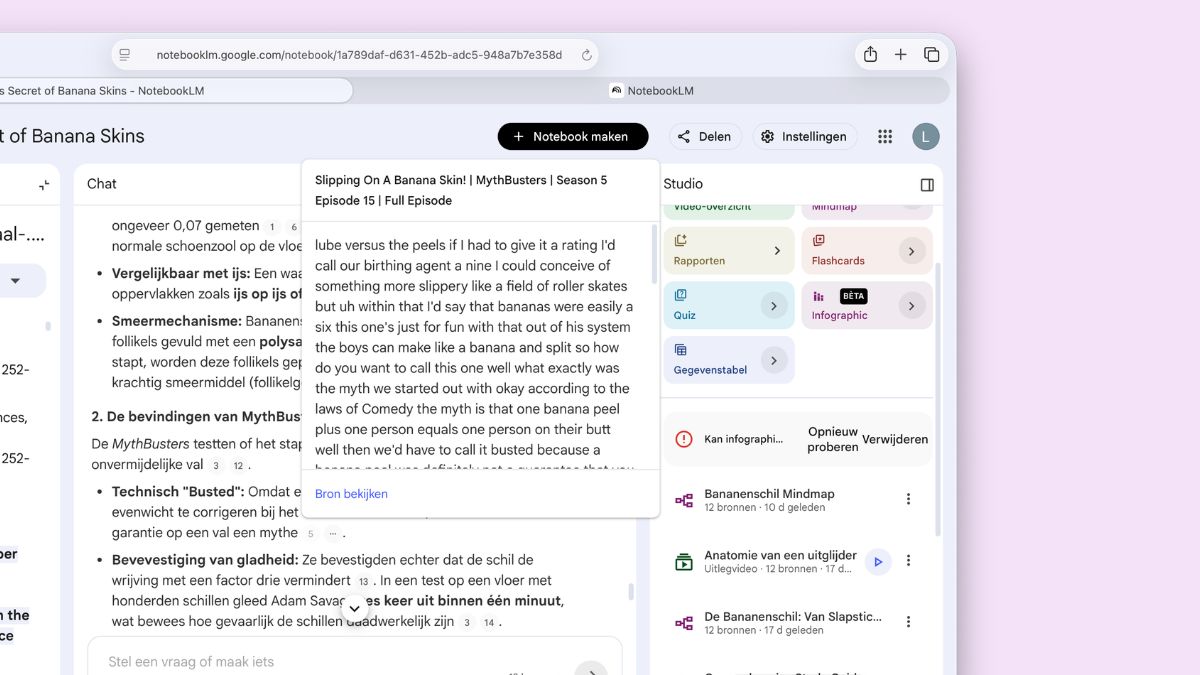Viewport: 1200px width, 675px height.
Task: Click the BÈTA badge on Infographic
Action: coord(853,296)
